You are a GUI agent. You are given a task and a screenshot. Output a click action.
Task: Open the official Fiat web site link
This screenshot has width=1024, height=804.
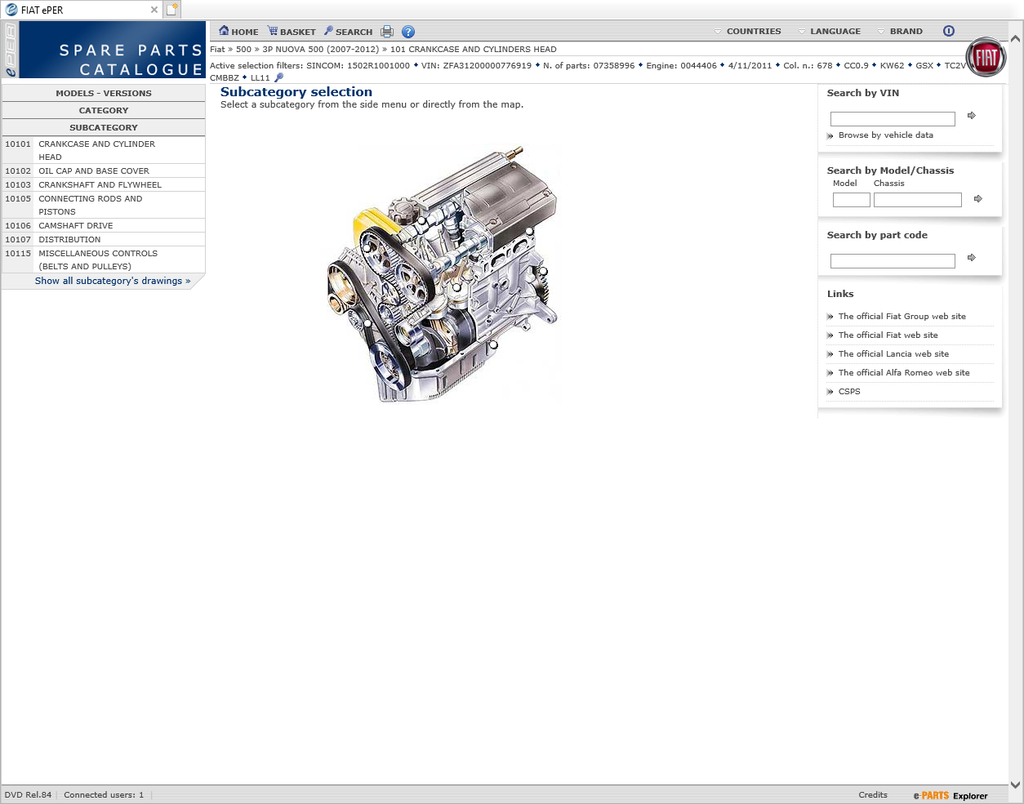click(x=888, y=335)
